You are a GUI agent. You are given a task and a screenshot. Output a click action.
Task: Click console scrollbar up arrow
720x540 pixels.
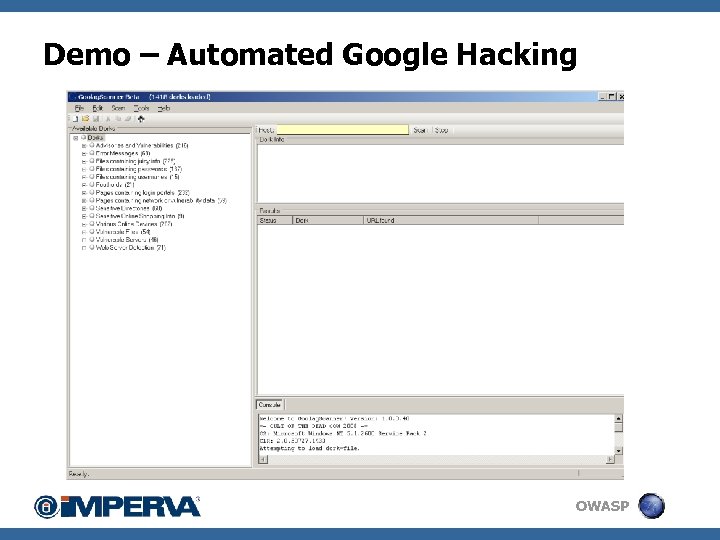coord(618,418)
